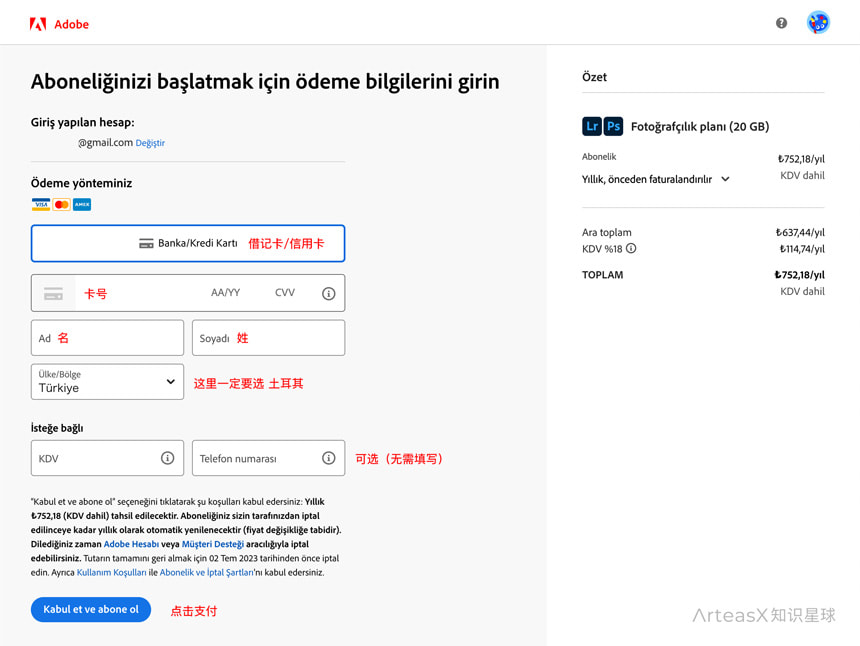Focus the KDV tax number field
Screen dimensions: 860x646
[108, 458]
